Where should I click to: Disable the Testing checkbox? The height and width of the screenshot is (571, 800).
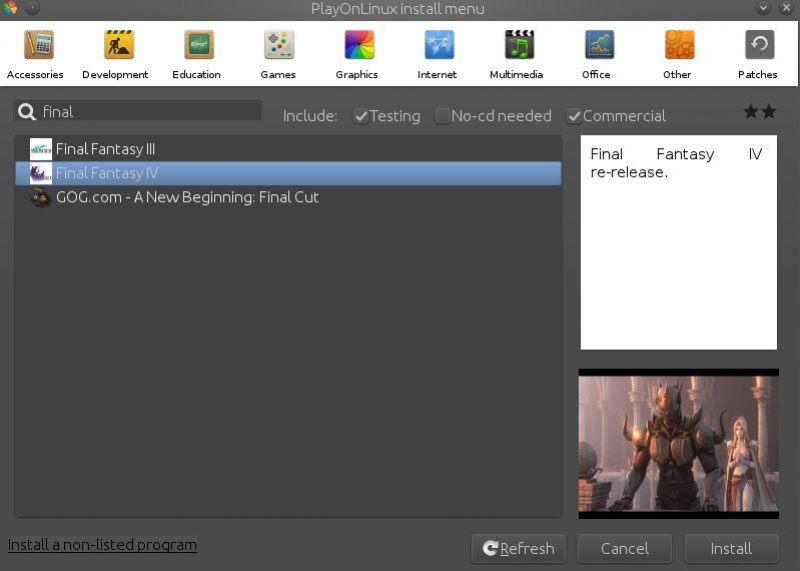361,116
